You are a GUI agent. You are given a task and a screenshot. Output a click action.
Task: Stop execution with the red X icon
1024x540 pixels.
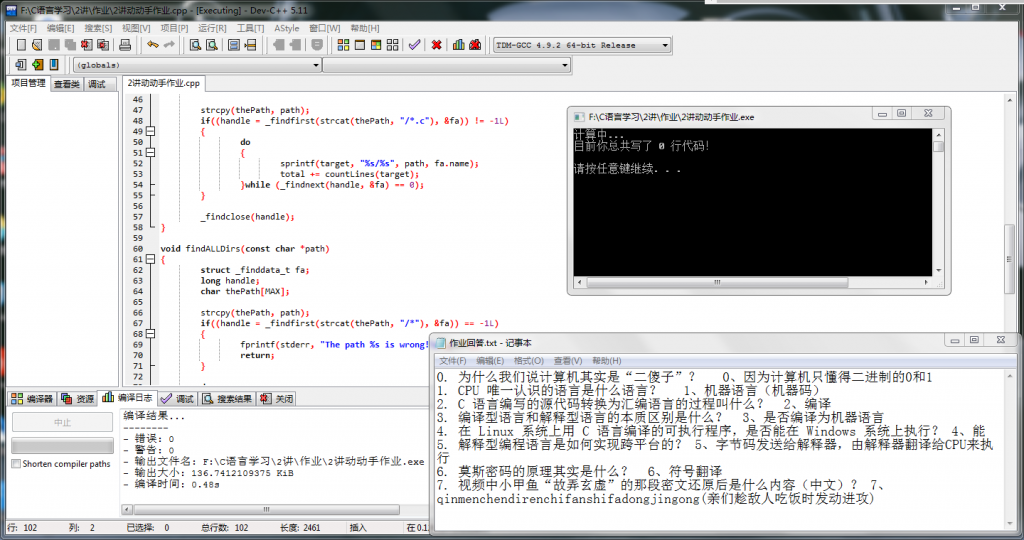[436, 45]
